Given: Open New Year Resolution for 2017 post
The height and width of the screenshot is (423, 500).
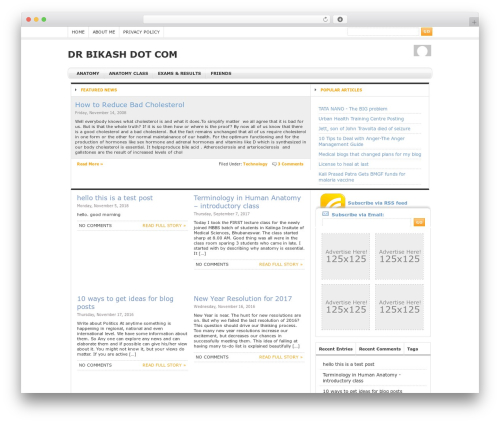Looking at the screenshot, I should tap(243, 299).
